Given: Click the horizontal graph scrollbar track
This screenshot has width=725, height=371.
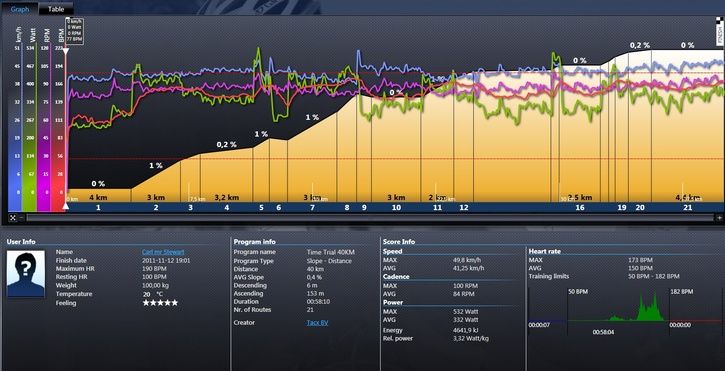Looking at the screenshot, I should (371, 217).
